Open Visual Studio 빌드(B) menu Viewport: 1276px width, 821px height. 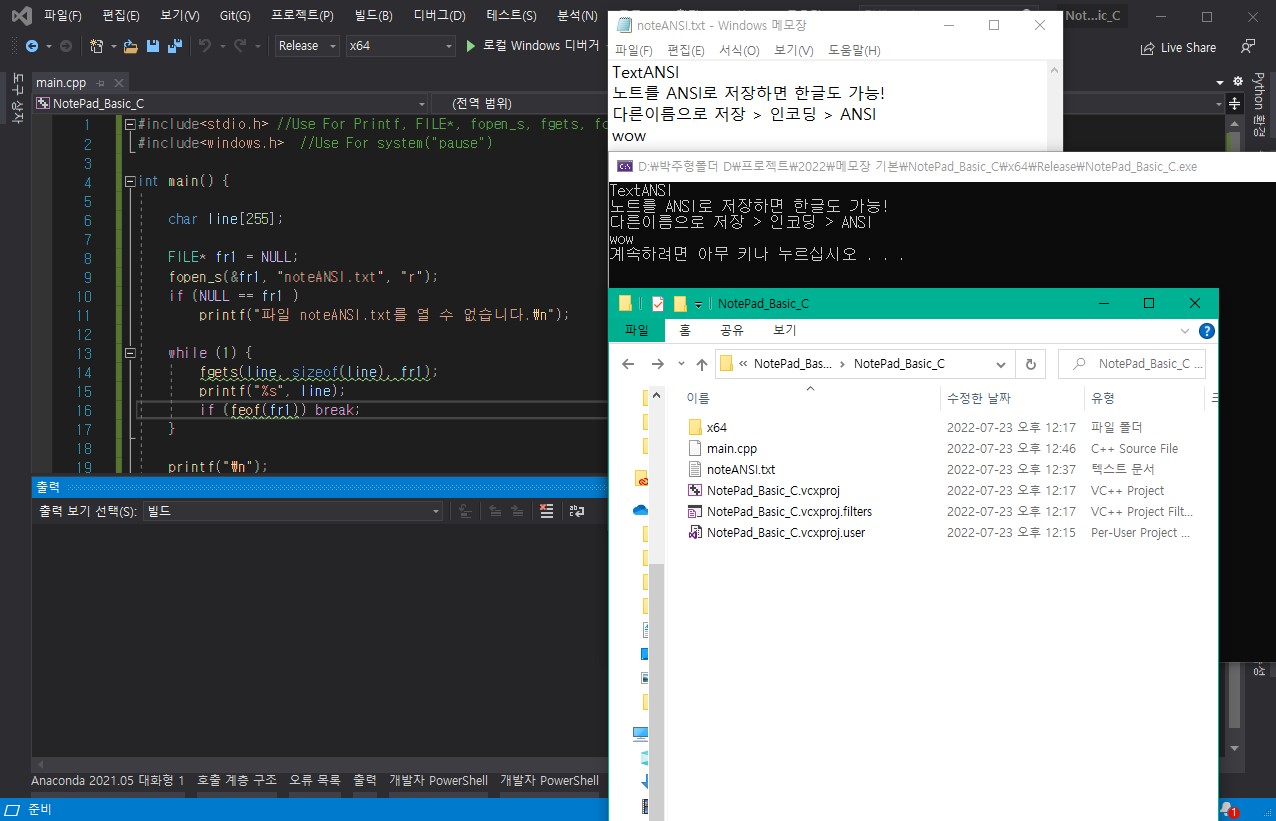click(x=373, y=16)
